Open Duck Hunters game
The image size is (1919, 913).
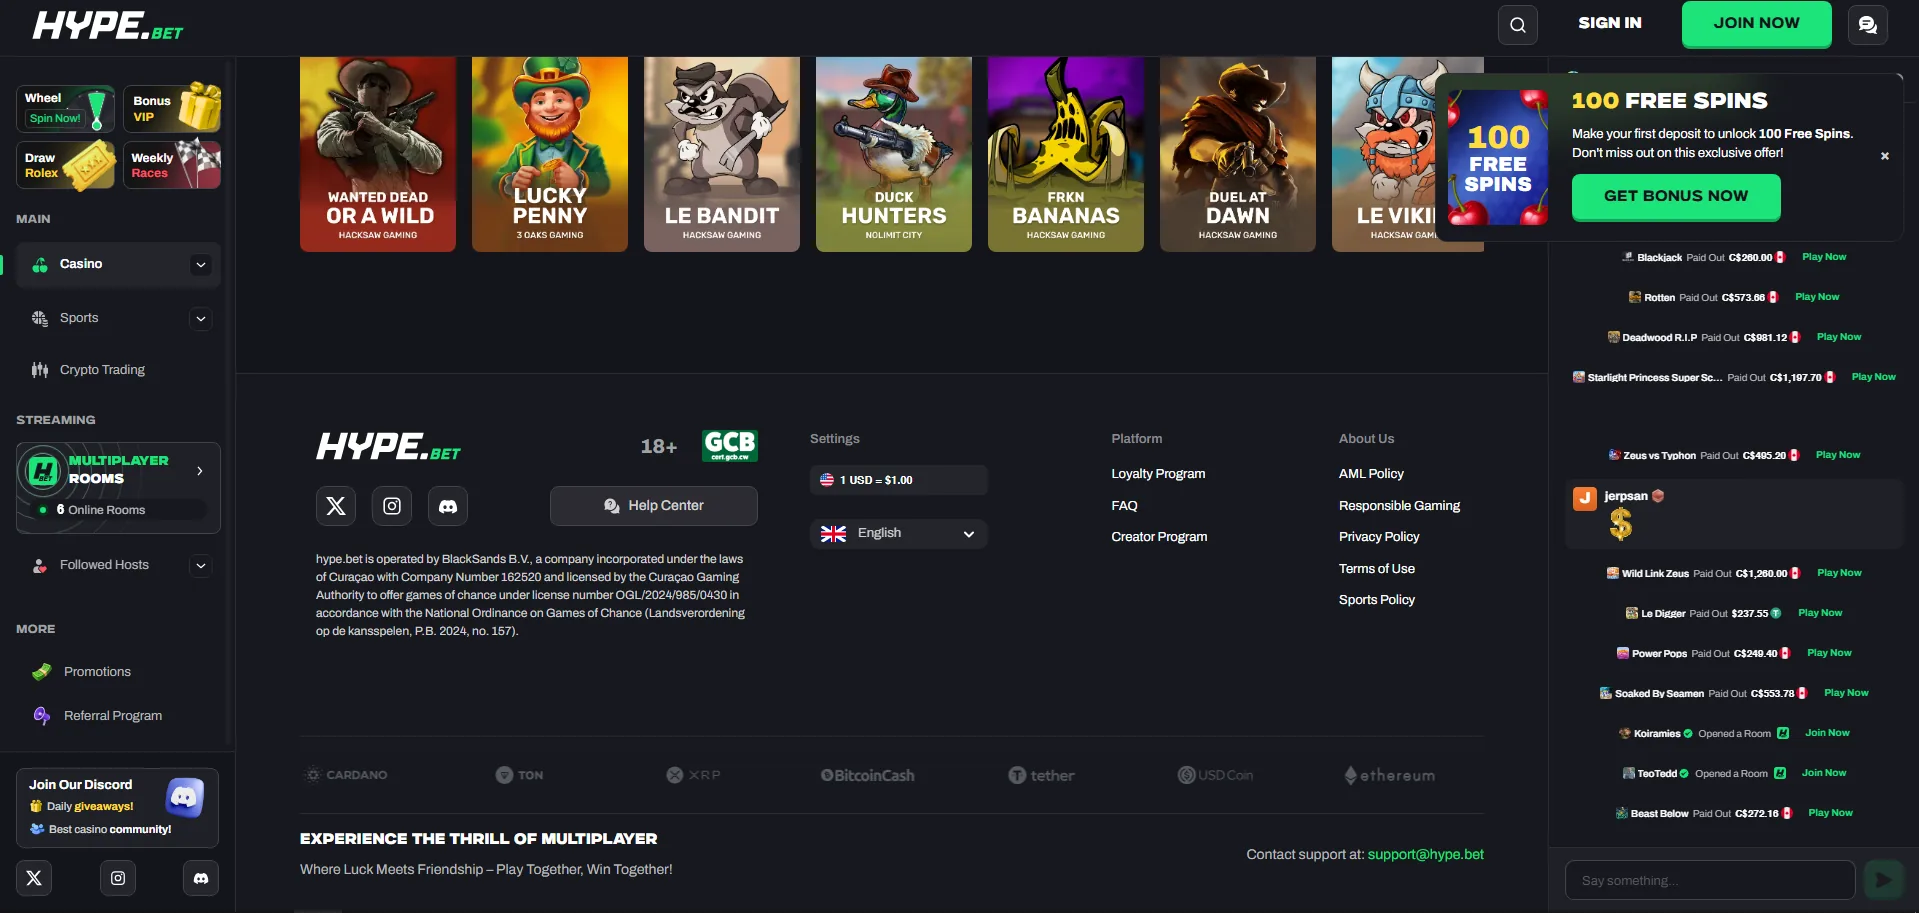coord(894,154)
